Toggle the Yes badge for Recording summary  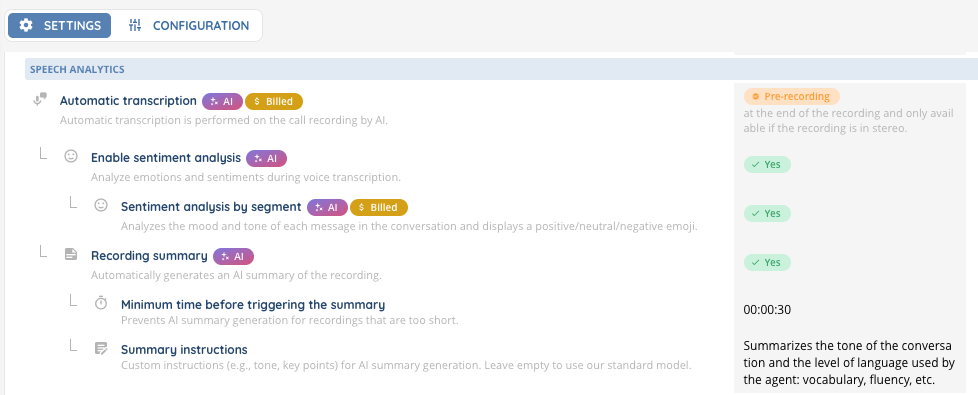767,262
